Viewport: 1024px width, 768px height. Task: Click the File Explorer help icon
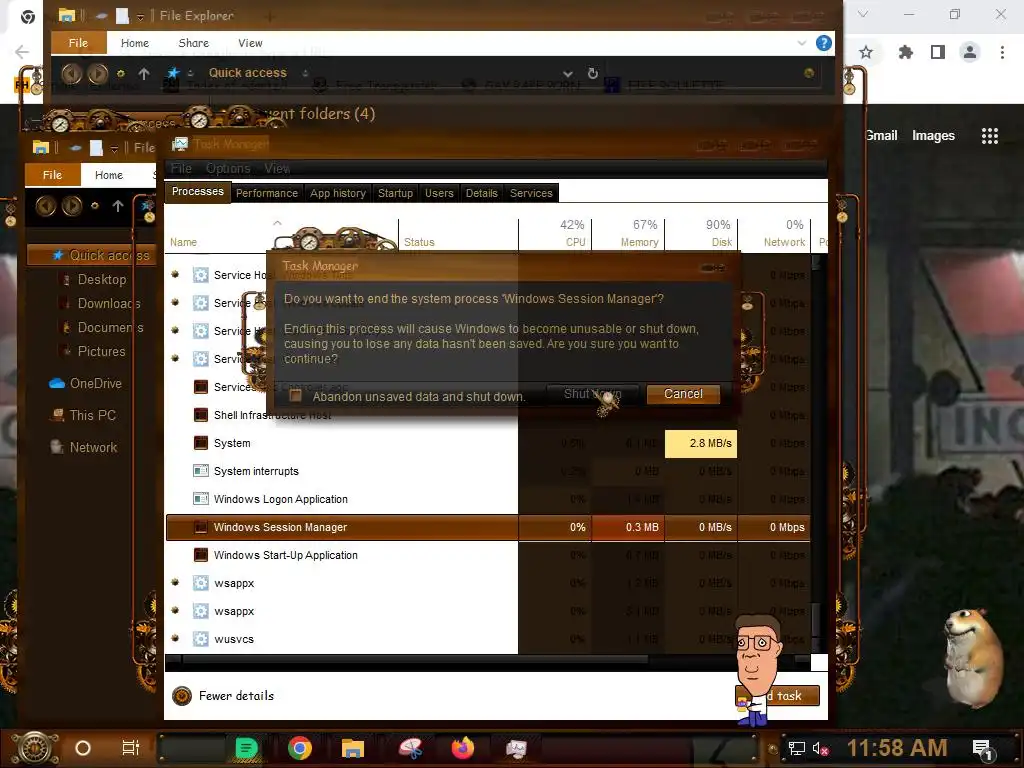(824, 43)
